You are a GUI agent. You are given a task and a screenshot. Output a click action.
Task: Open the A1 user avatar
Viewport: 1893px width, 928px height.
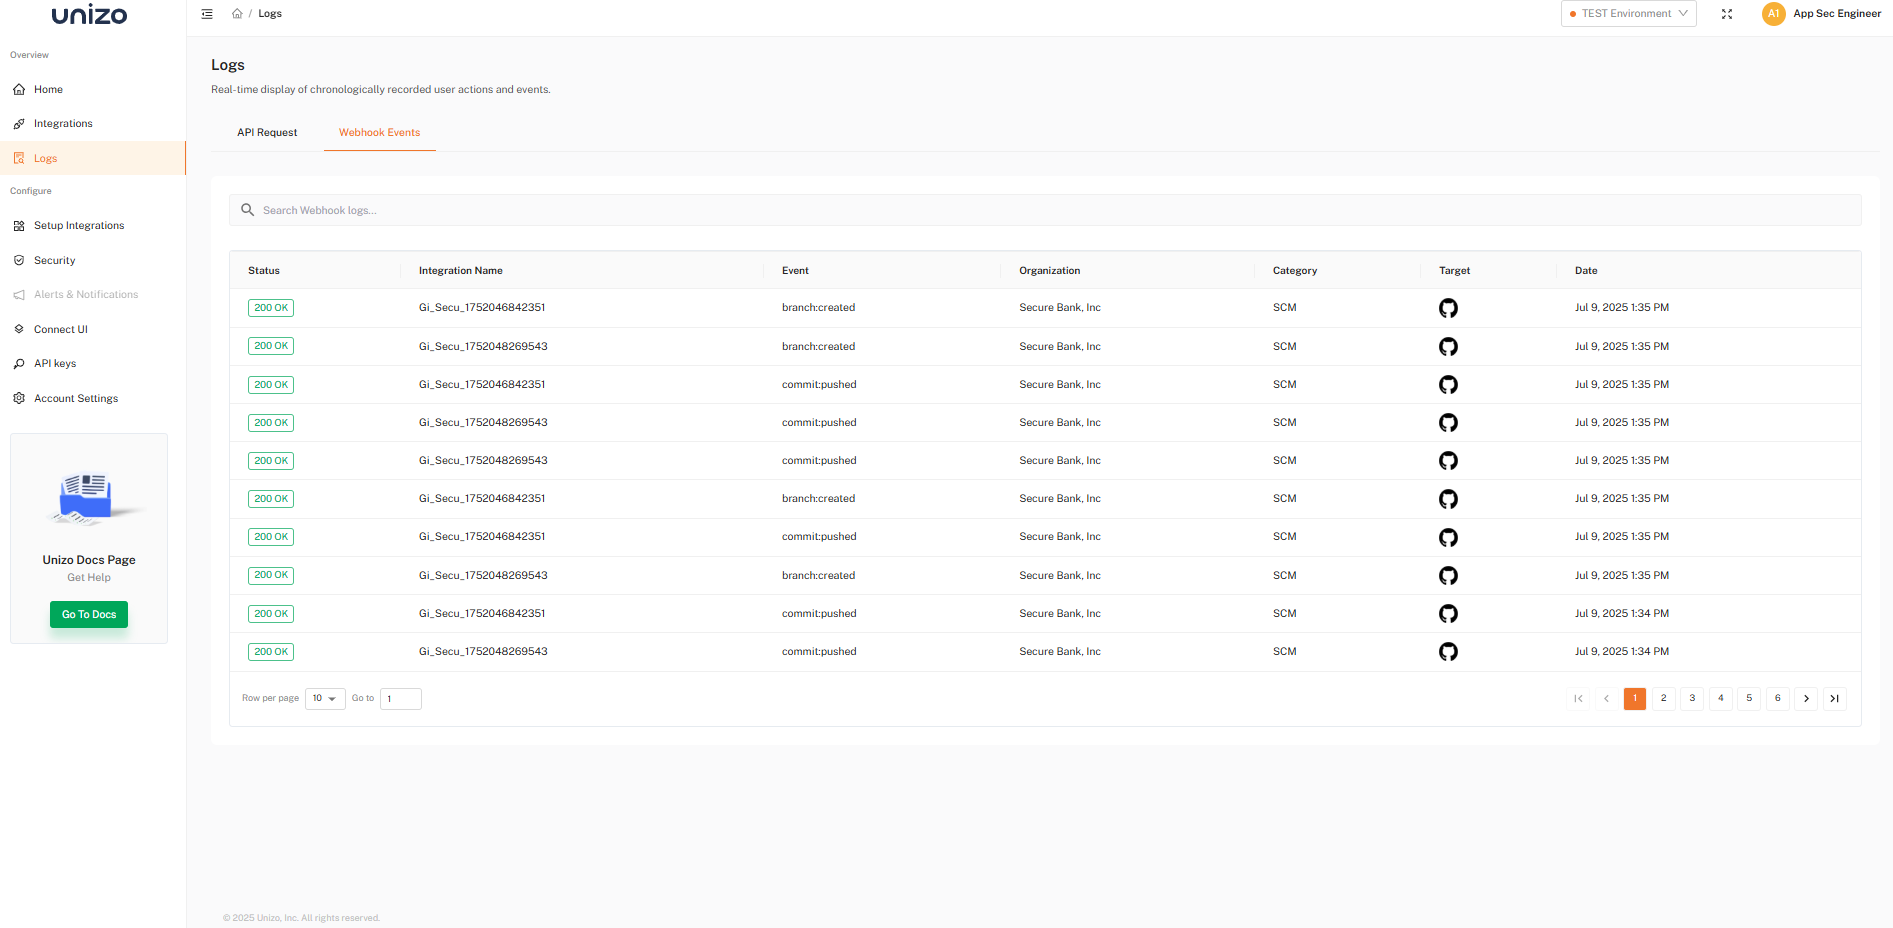[x=1773, y=14]
